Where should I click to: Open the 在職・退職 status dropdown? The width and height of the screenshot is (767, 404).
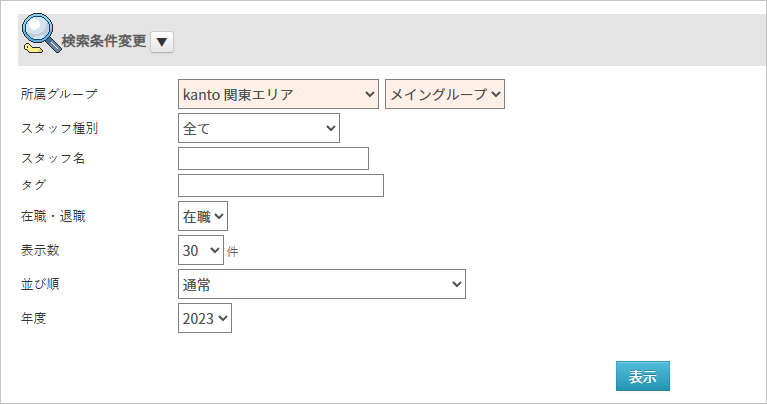(x=203, y=215)
